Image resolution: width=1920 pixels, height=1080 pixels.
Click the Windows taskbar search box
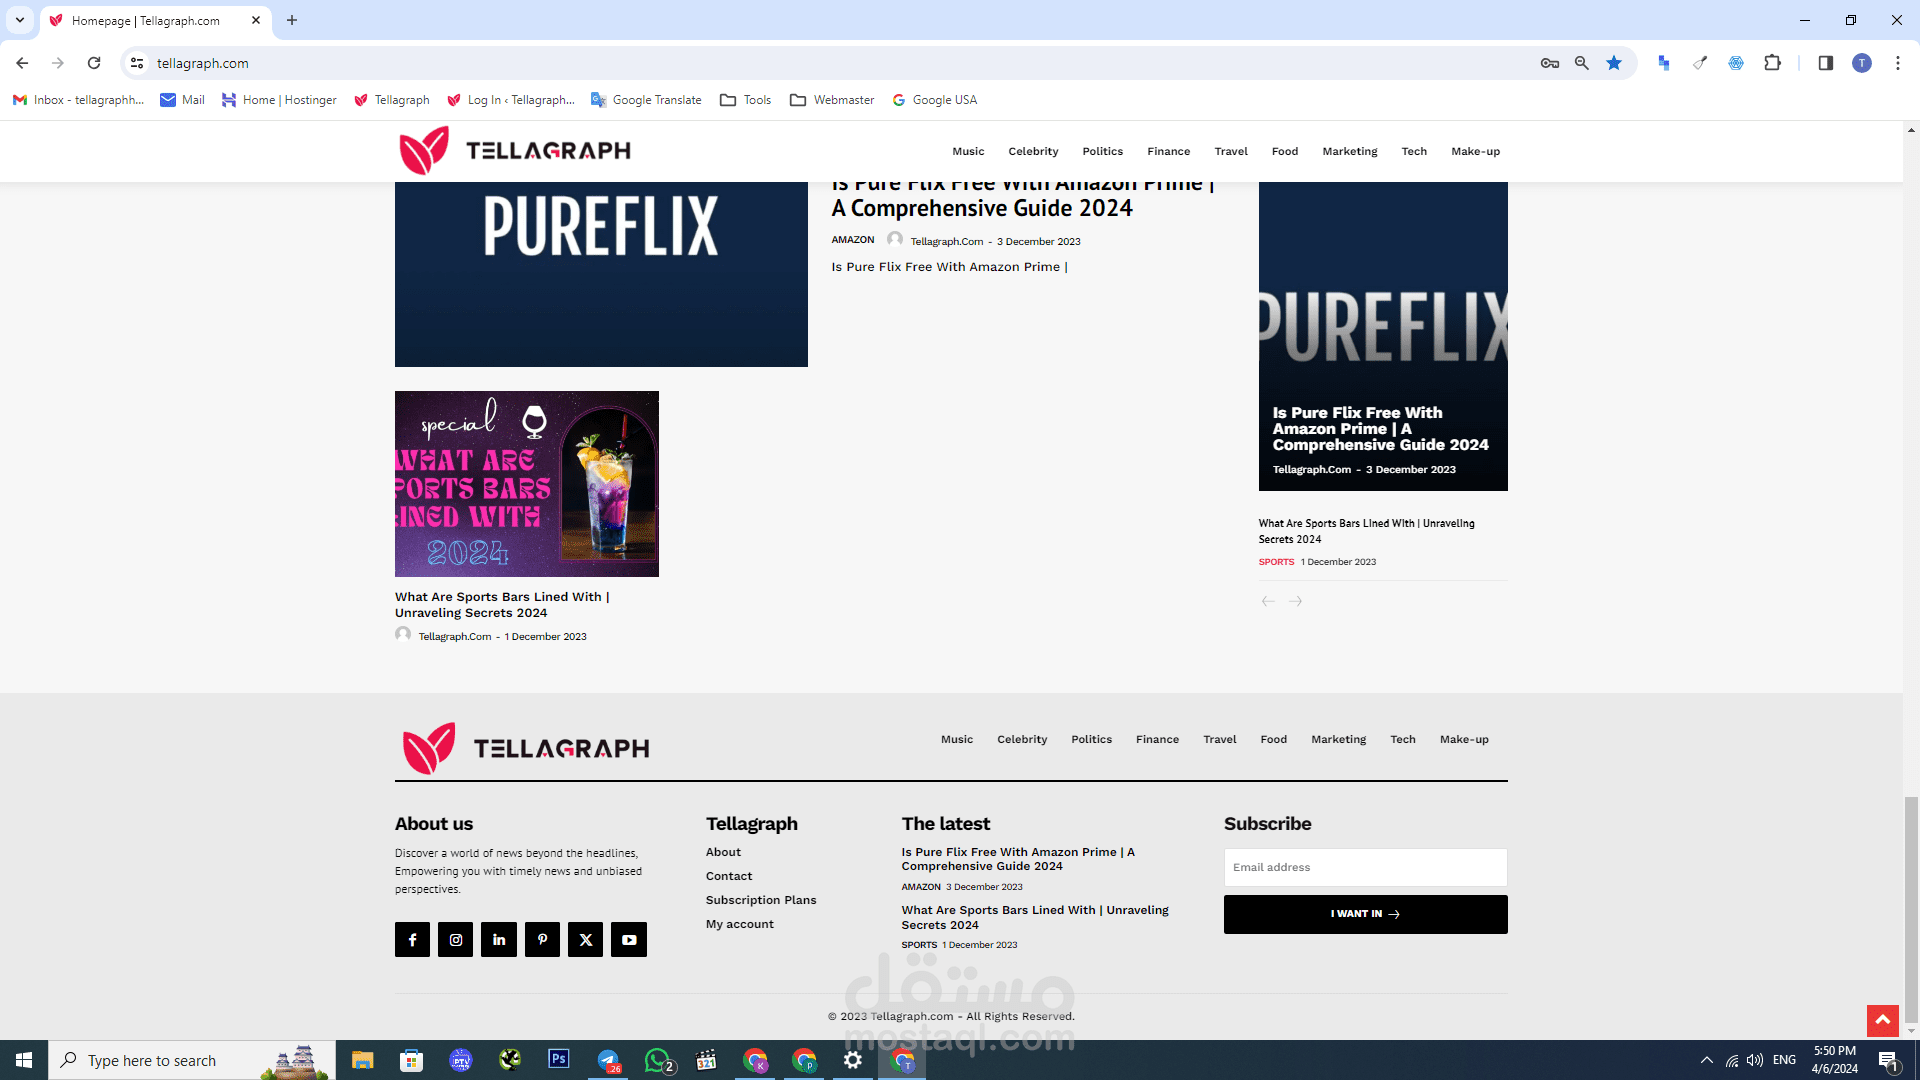(x=192, y=1060)
